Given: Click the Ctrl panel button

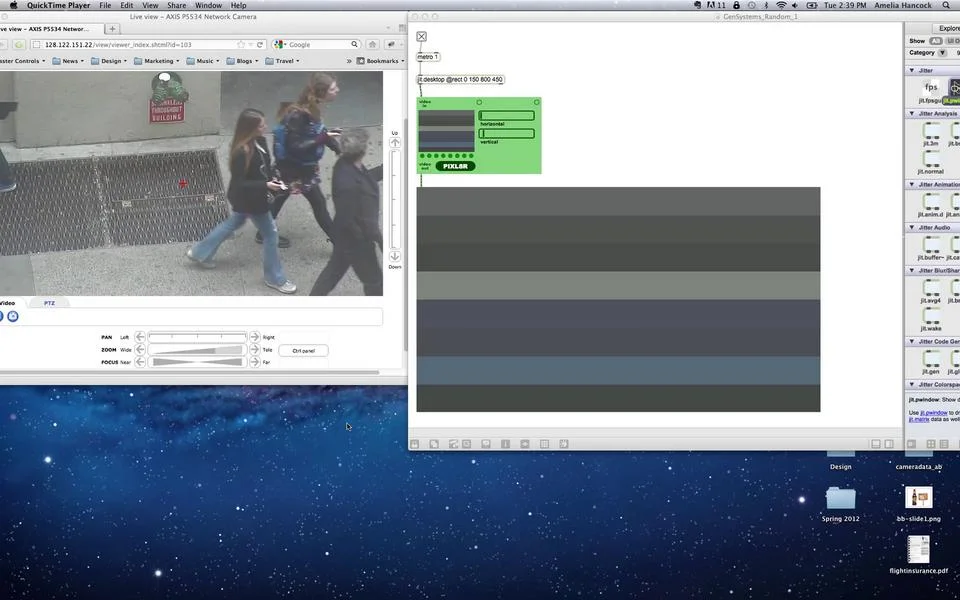Looking at the screenshot, I should pyautogui.click(x=303, y=351).
